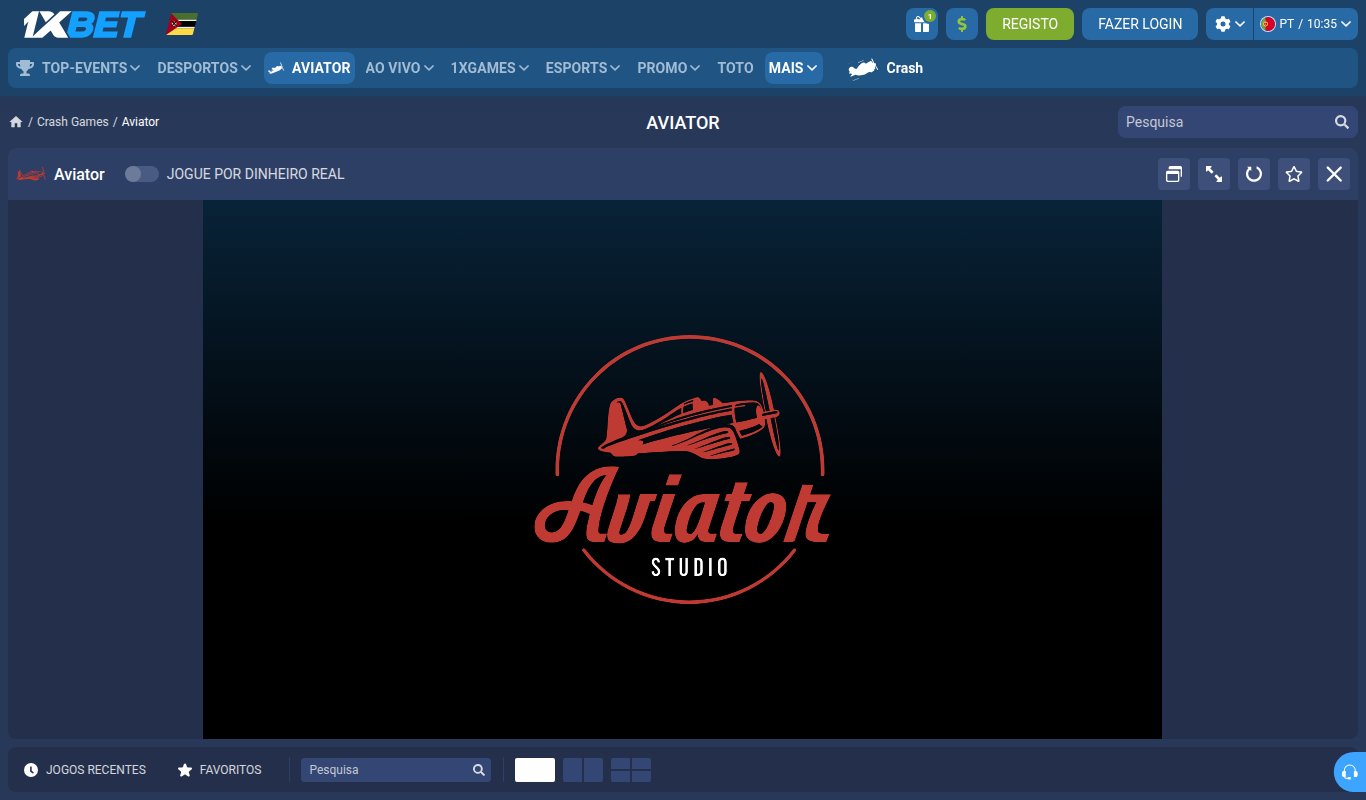1366x800 pixels.
Task: Expand the 1XGAMES menu
Action: [x=489, y=68]
